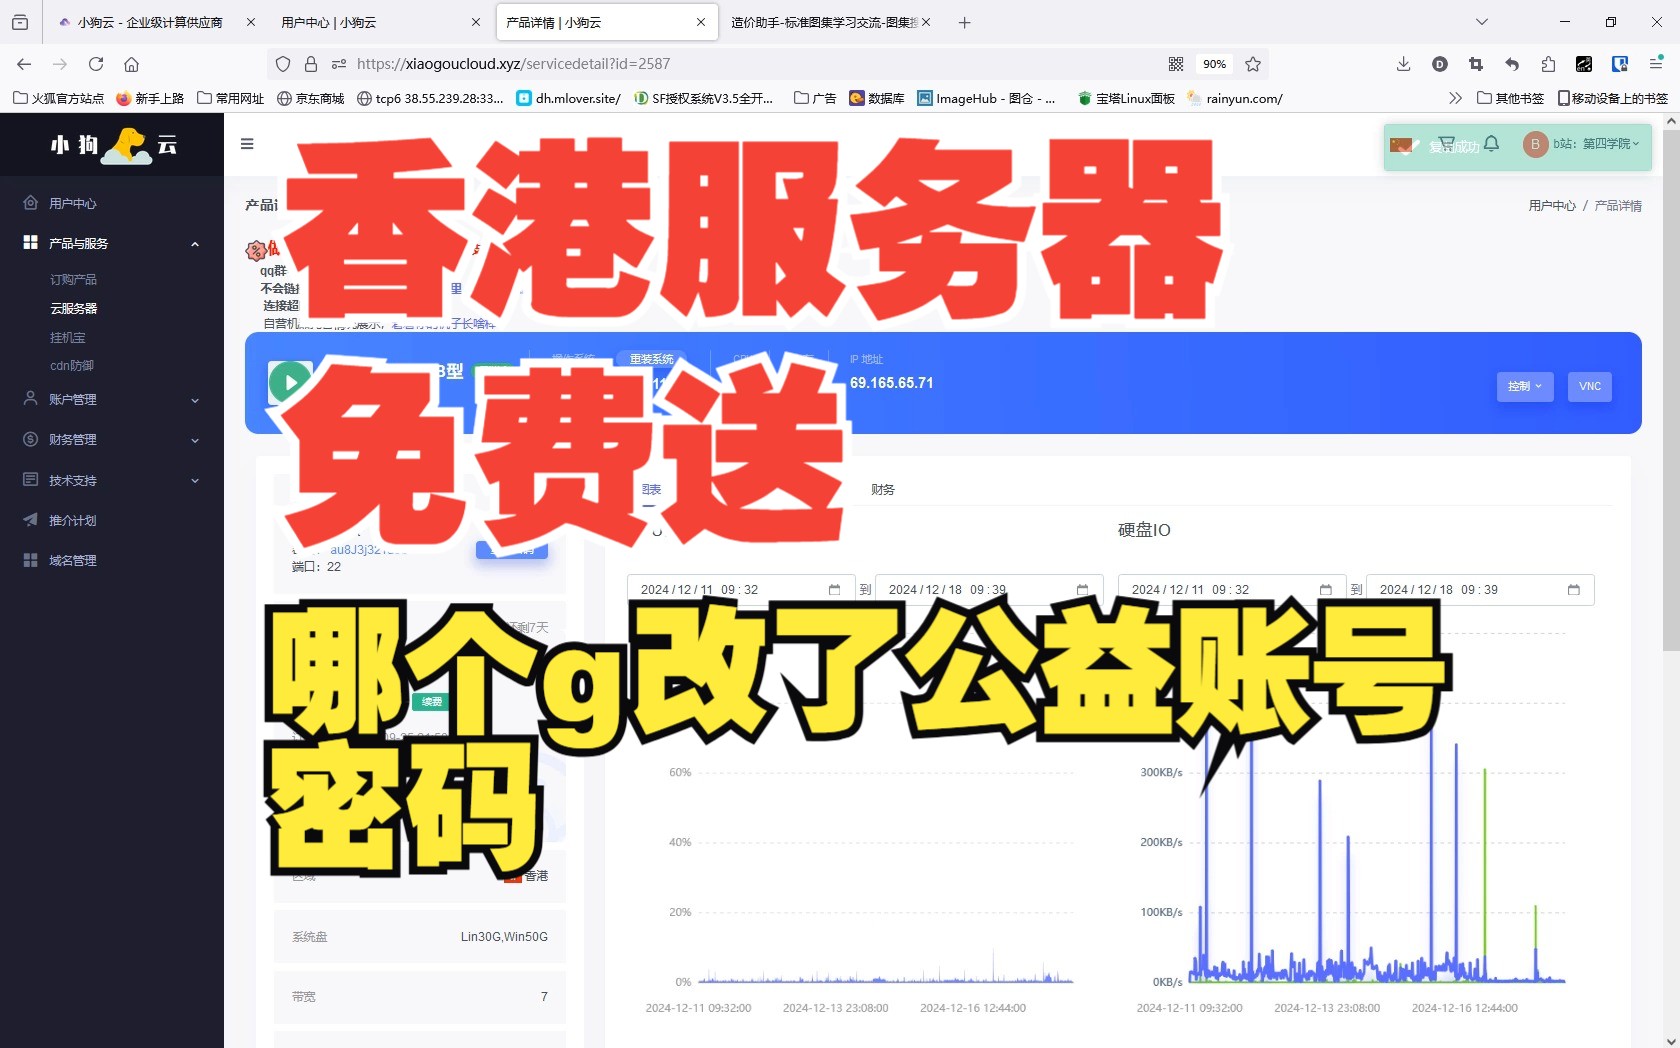Open the 京东商城 bookmark
The height and width of the screenshot is (1048, 1680).
[310, 98]
